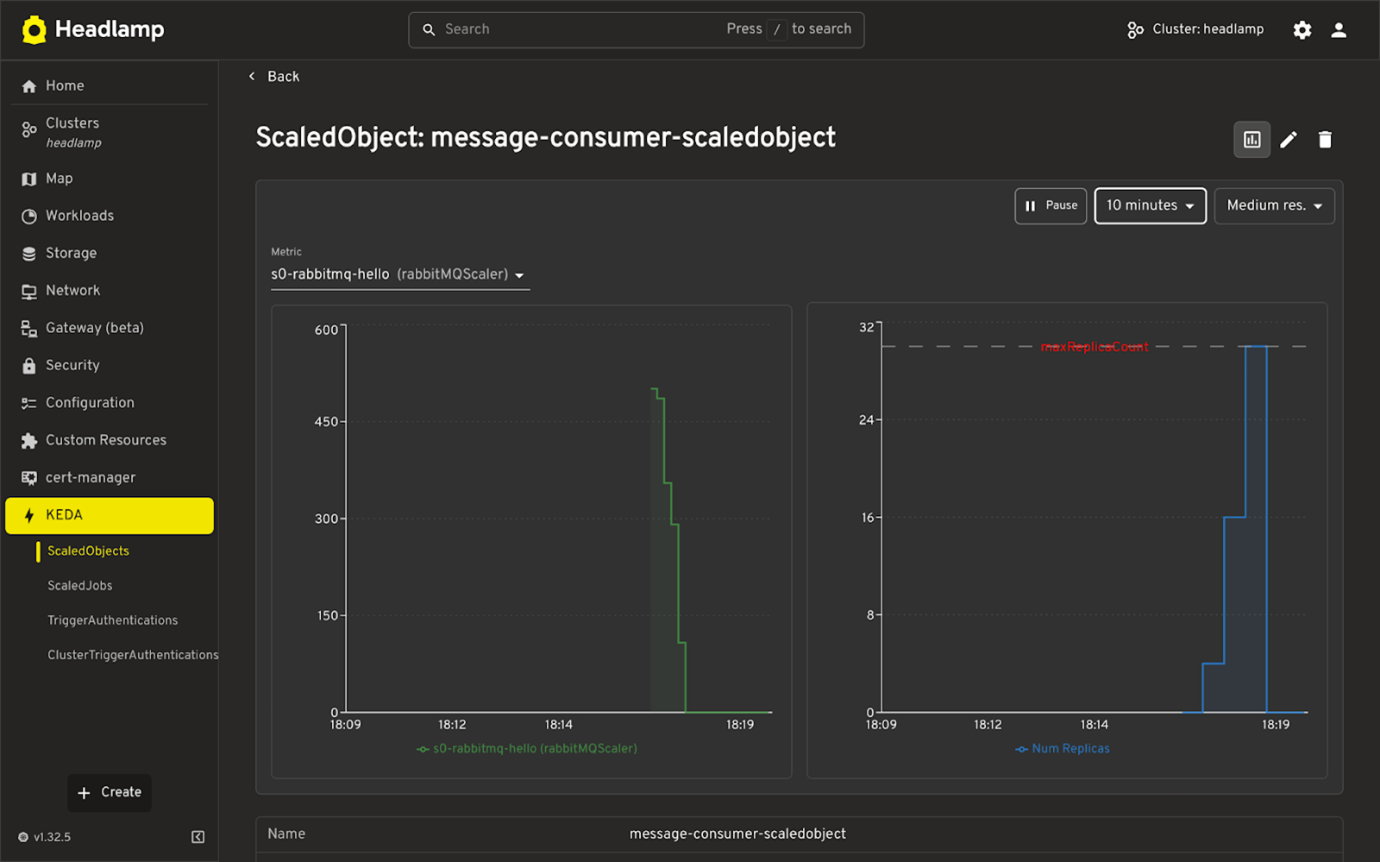This screenshot has width=1380, height=862.
Task: Click the Storage icon in the sidebar
Action: [x=29, y=254]
